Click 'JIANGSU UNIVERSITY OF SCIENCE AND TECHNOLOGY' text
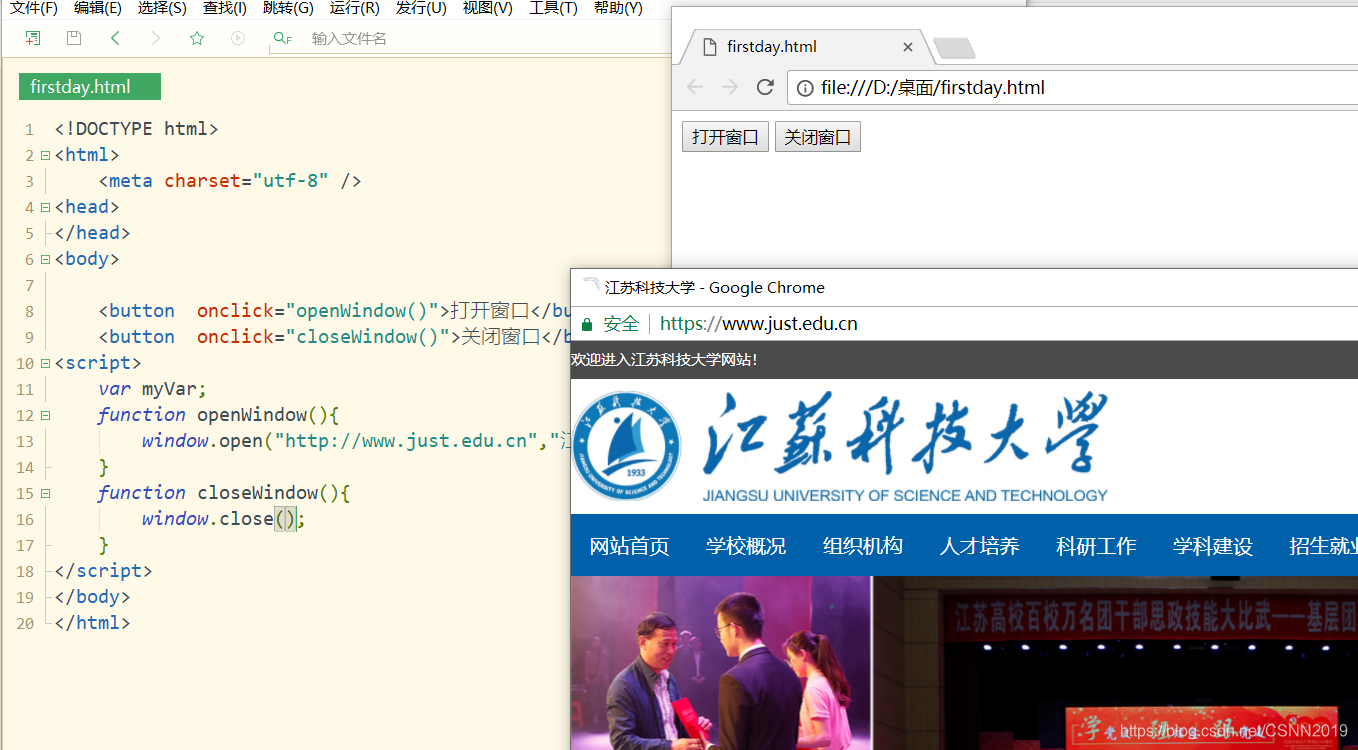The width and height of the screenshot is (1358, 750). pyautogui.click(x=905, y=495)
